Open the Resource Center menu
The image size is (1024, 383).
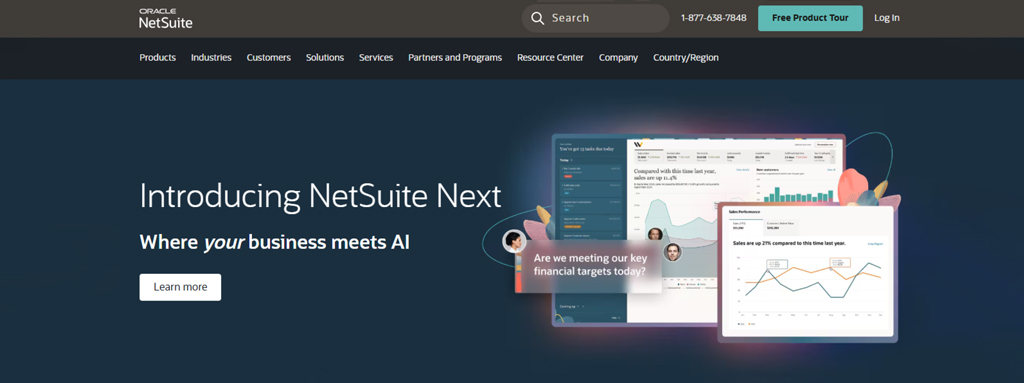[x=551, y=58]
